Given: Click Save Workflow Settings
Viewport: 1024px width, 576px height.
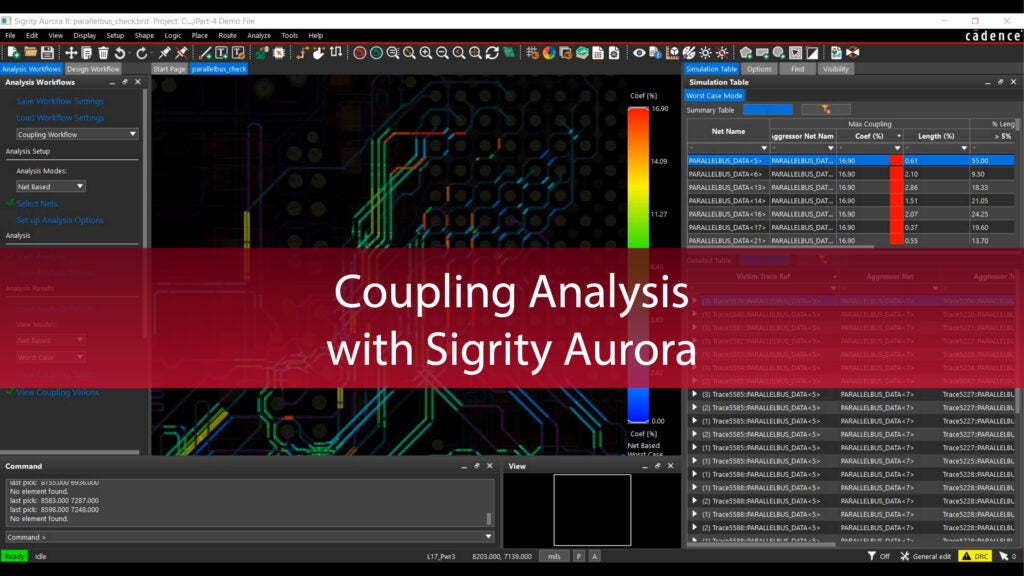Looking at the screenshot, I should click(x=61, y=101).
